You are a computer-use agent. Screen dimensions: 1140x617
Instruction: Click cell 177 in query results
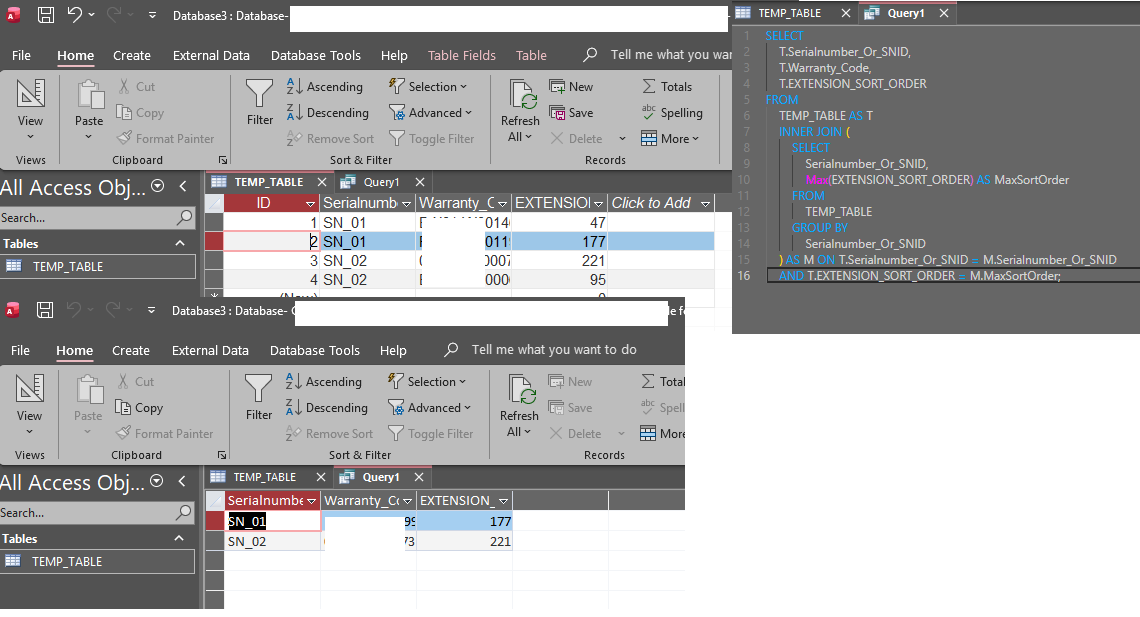coord(465,521)
